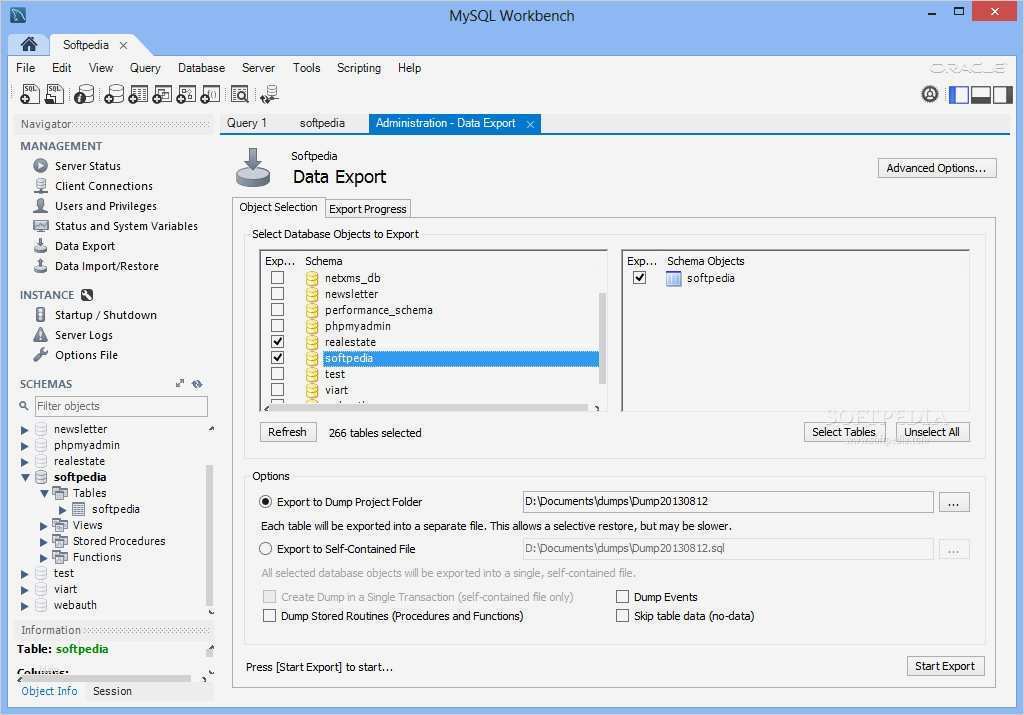Expand the Stored Procedures tree node
This screenshot has height=715, width=1024.
[43, 541]
